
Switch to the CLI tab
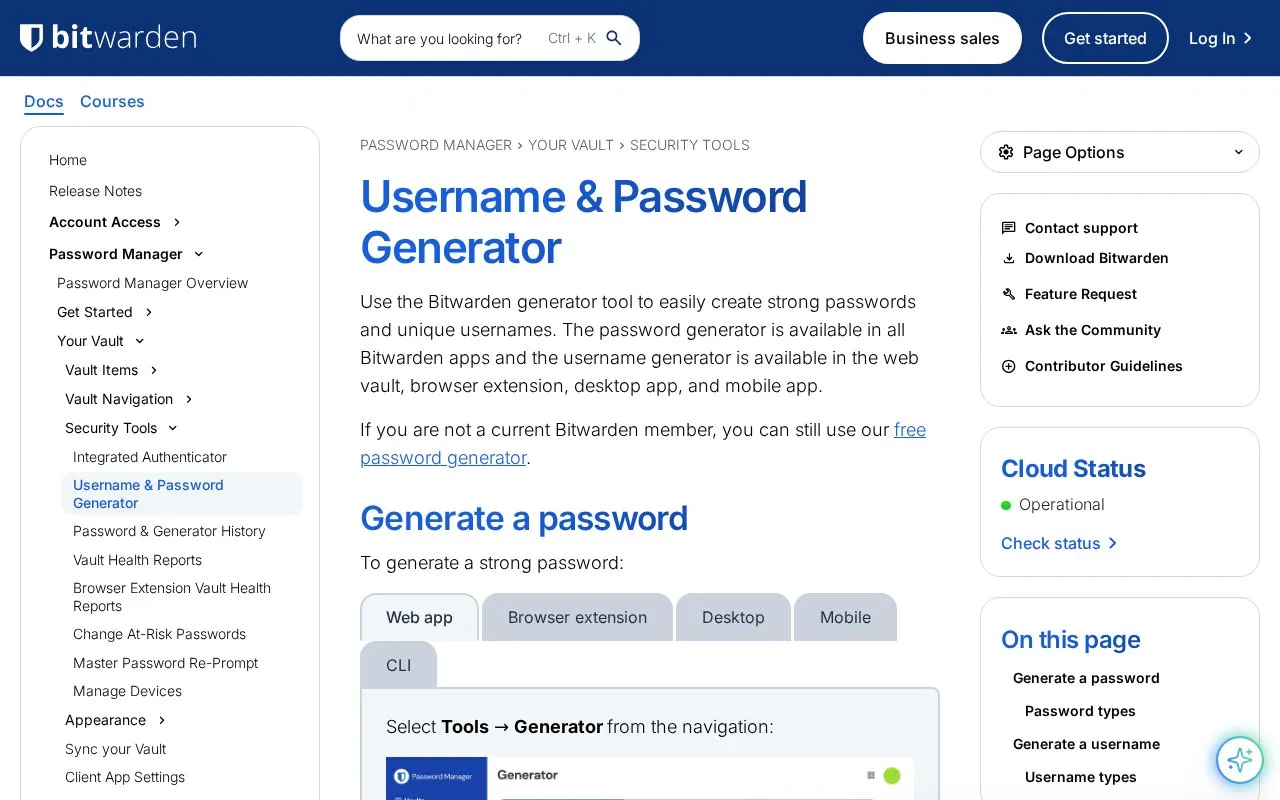coord(399,665)
